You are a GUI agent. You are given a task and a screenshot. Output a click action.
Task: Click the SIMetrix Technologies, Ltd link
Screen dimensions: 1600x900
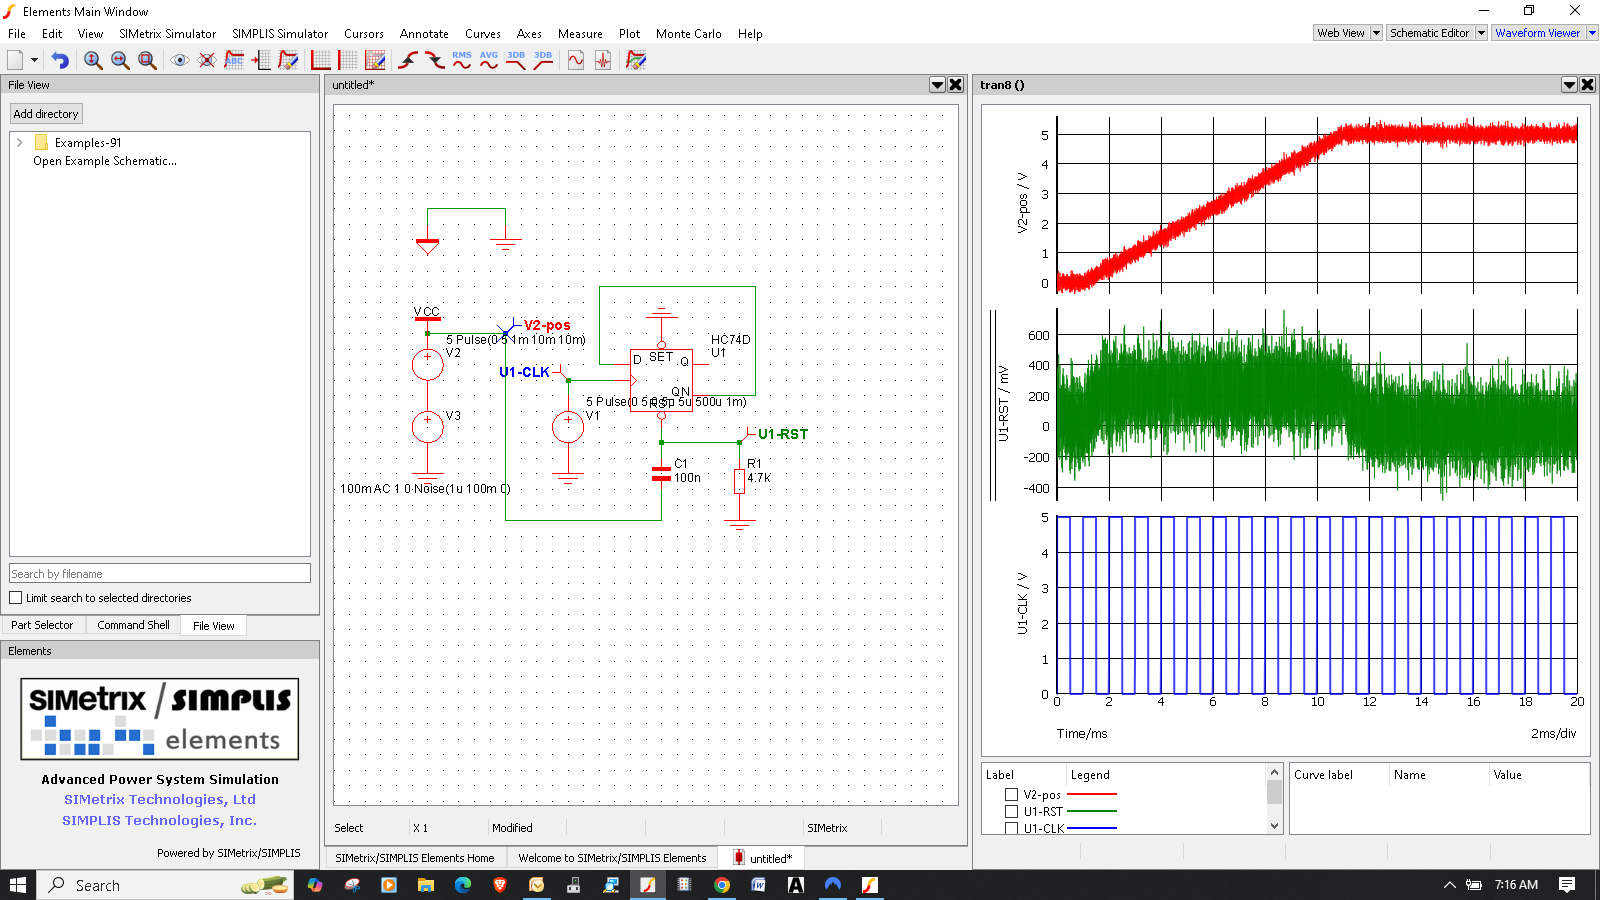[160, 800]
